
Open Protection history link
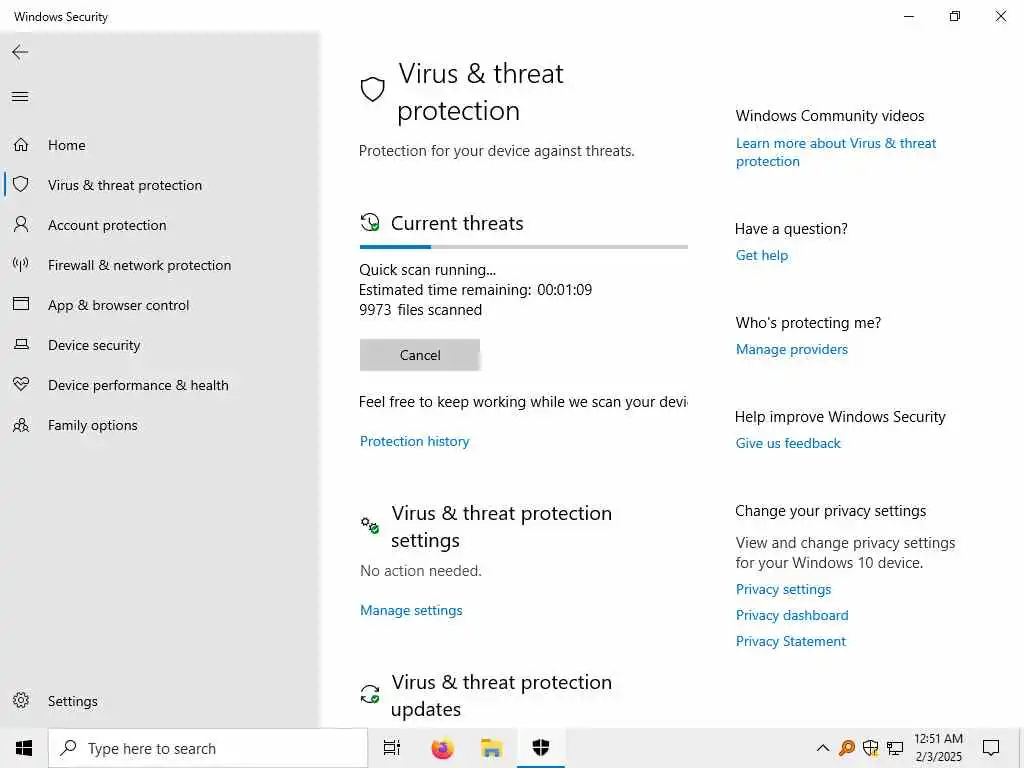(x=414, y=441)
